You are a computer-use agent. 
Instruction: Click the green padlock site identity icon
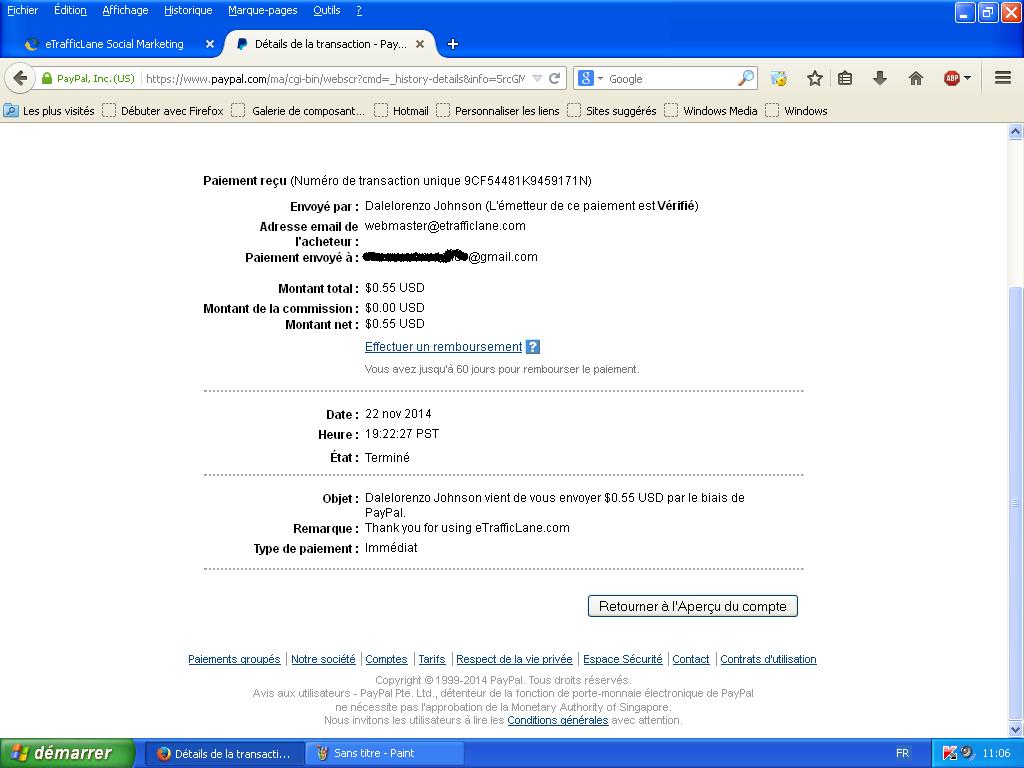pyautogui.click(x=46, y=78)
